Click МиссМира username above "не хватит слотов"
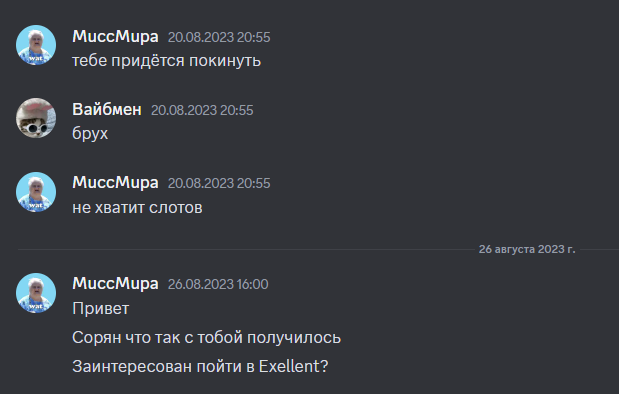 (x=115, y=183)
